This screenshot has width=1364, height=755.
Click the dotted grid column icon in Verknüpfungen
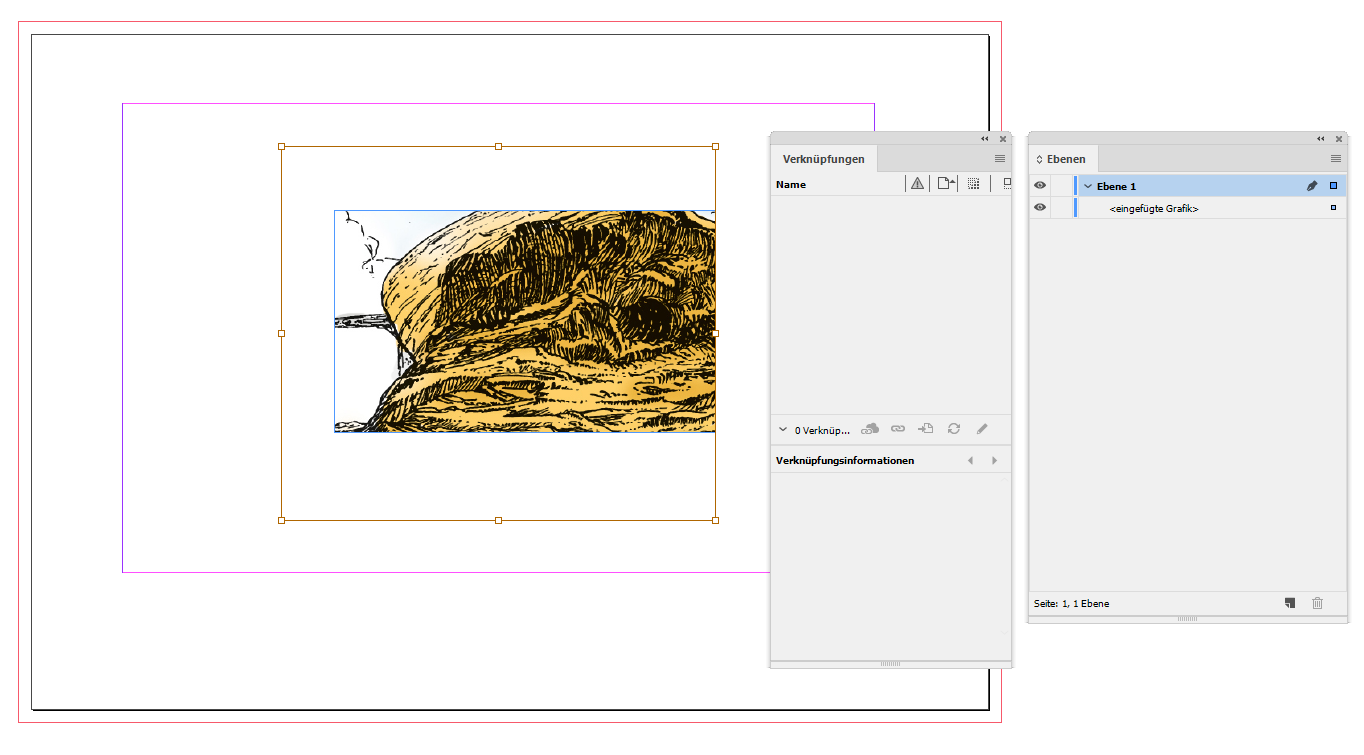coord(974,184)
